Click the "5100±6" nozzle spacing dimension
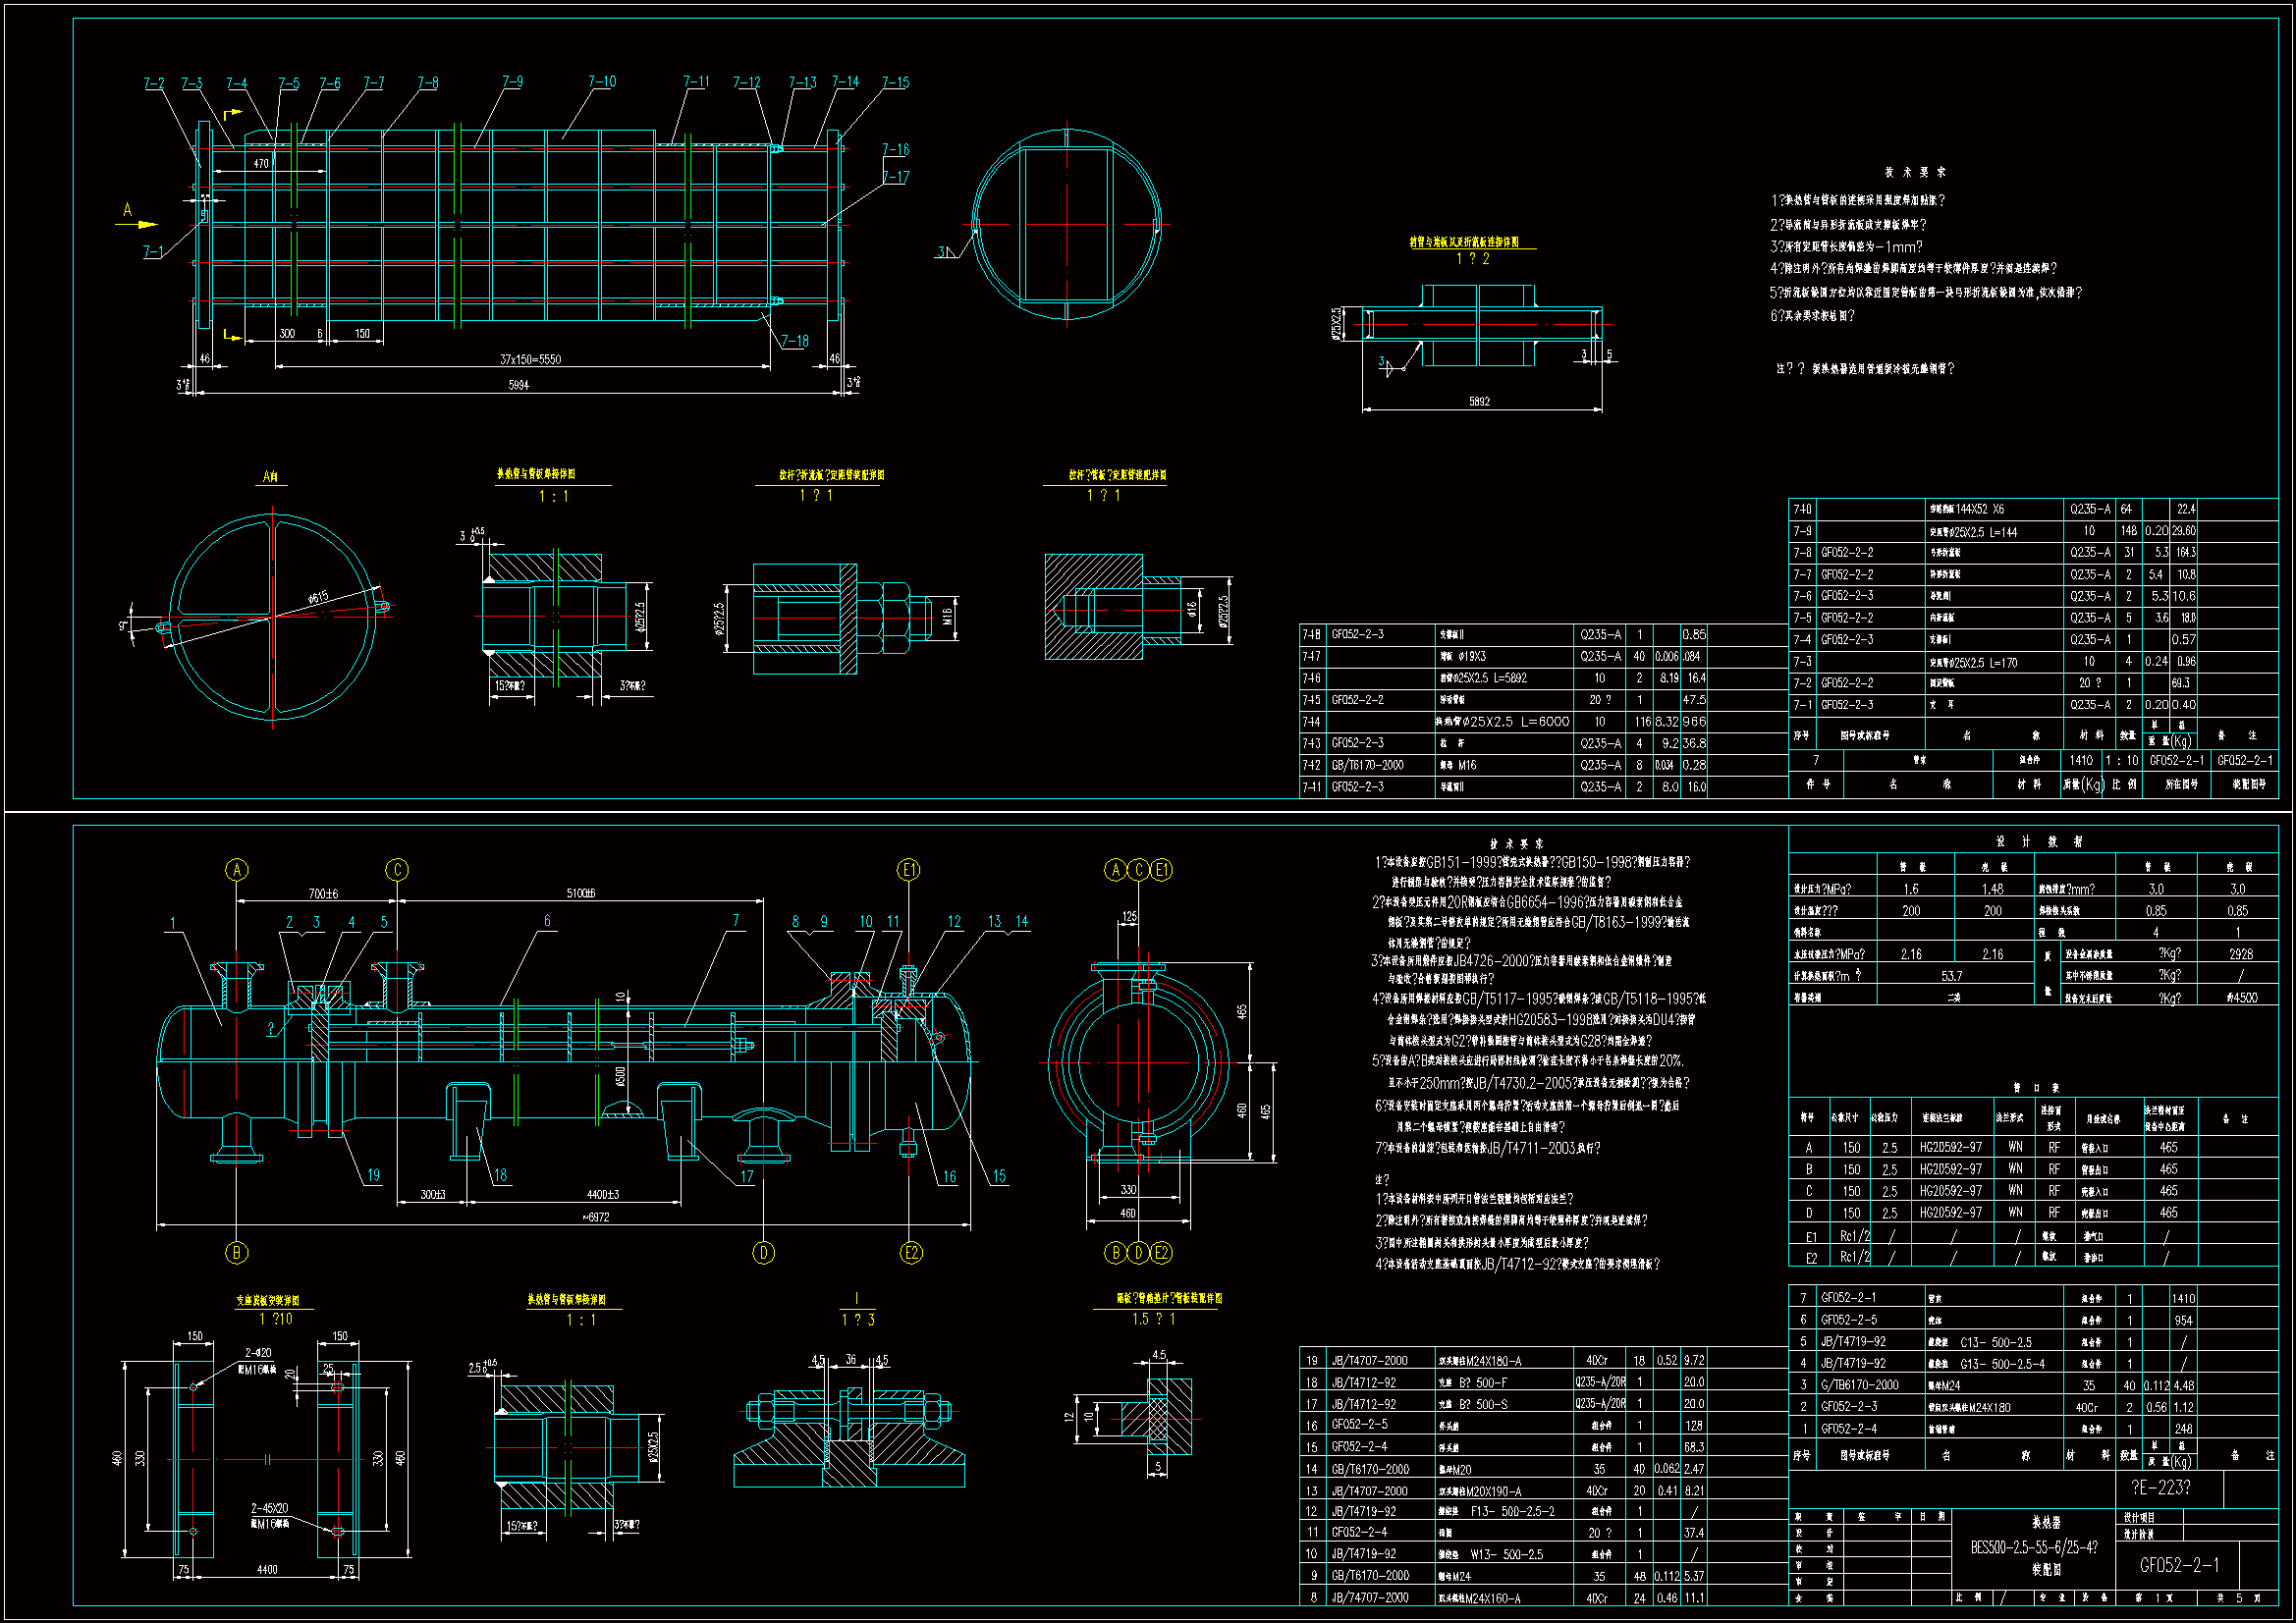The height and width of the screenshot is (1623, 2296). click(x=580, y=893)
